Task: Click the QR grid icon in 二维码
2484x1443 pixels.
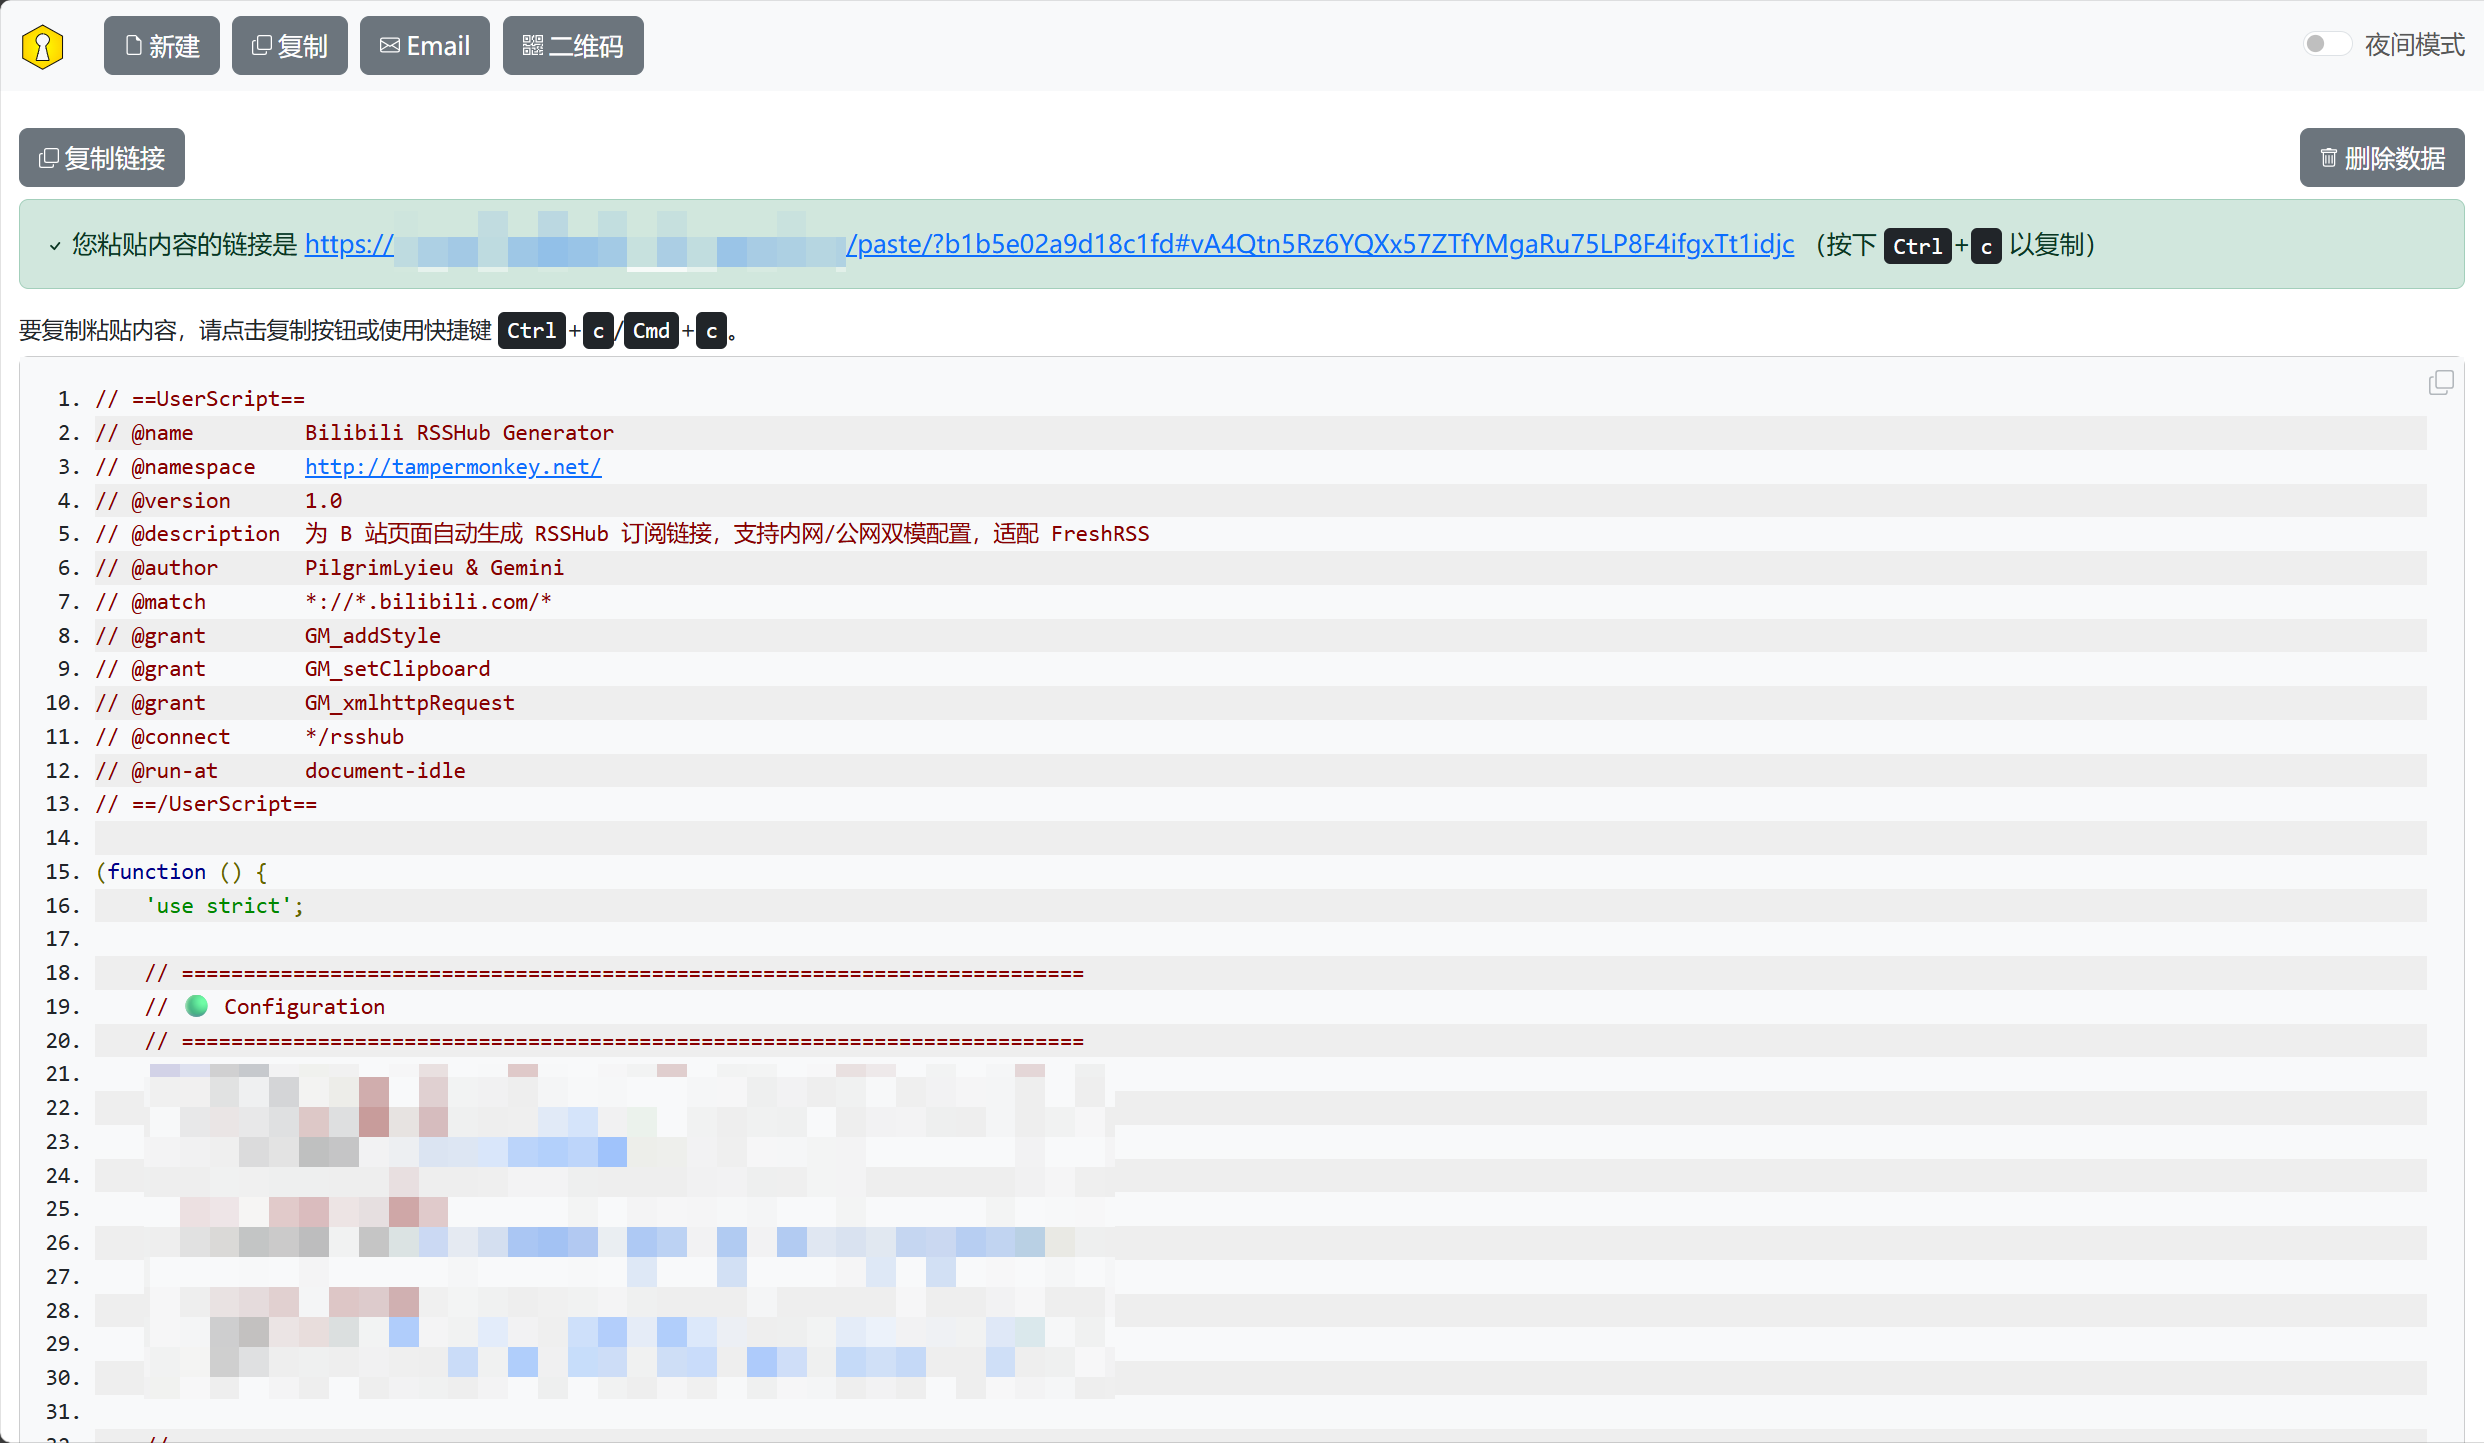Action: pos(532,46)
